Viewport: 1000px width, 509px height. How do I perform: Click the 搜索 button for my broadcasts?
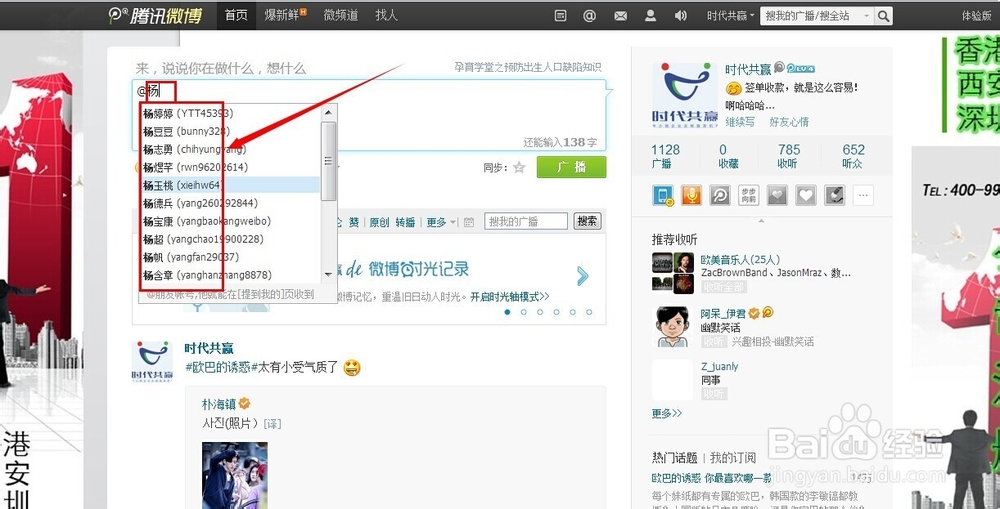click(x=587, y=221)
